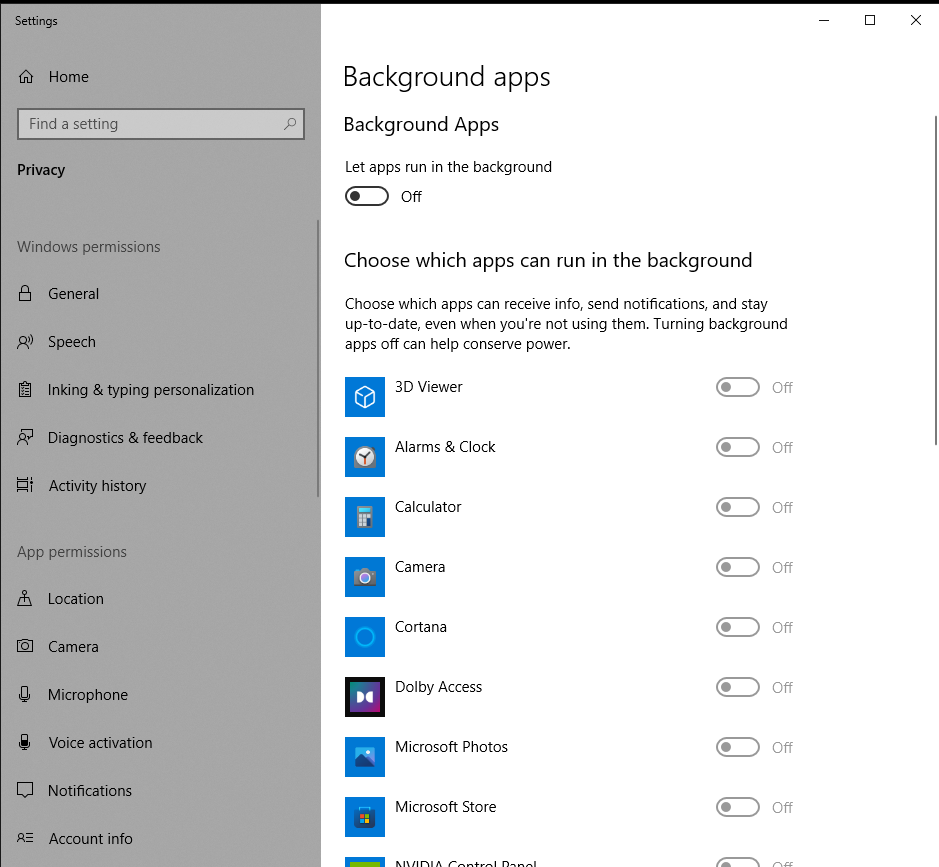
Task: Go back to Settings Home
Action: (68, 77)
